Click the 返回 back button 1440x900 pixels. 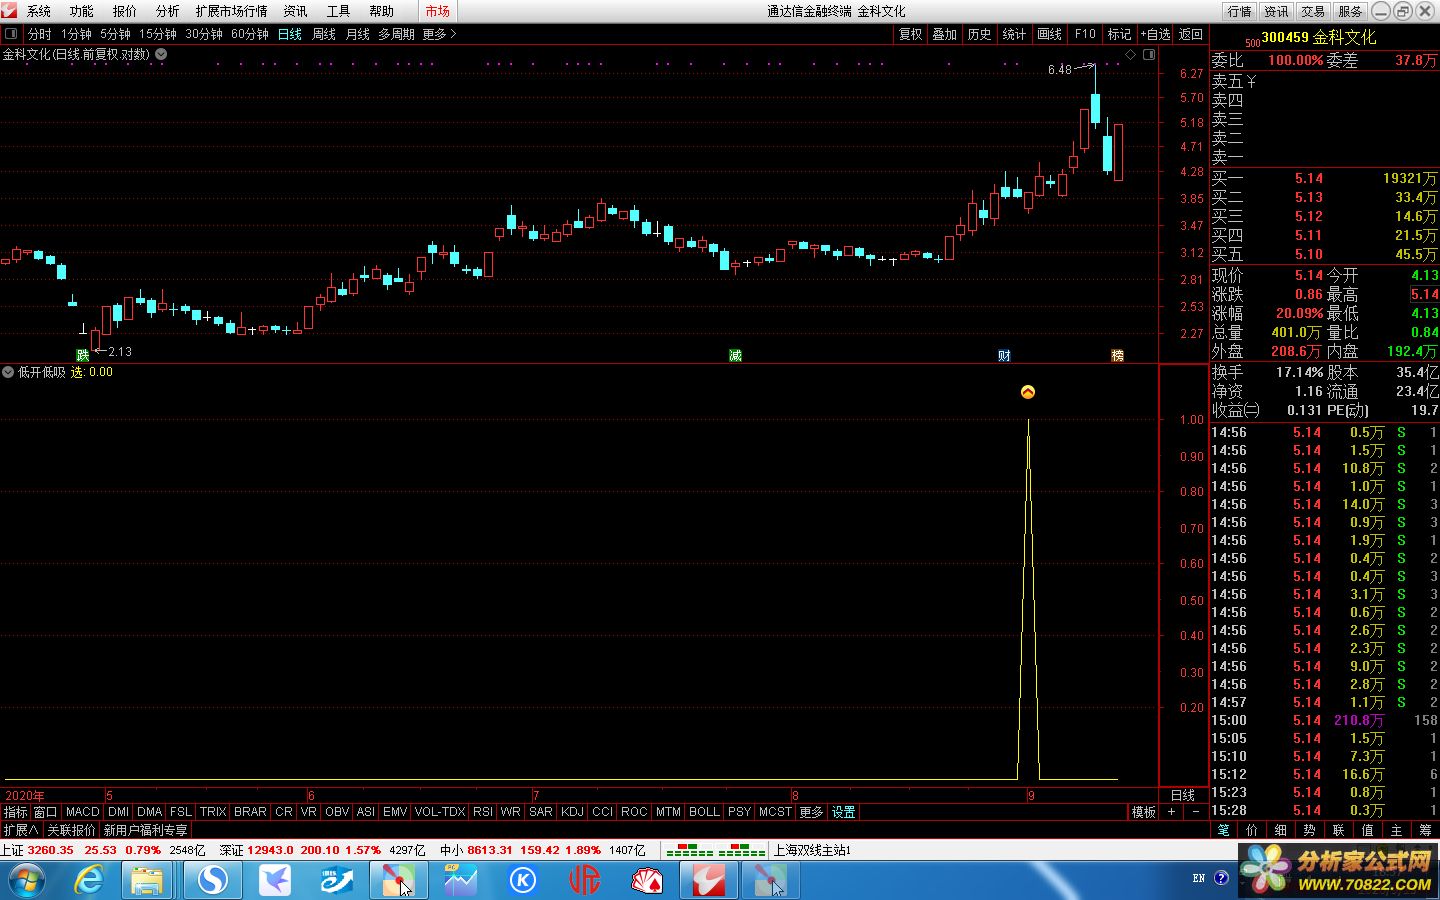tap(1190, 34)
